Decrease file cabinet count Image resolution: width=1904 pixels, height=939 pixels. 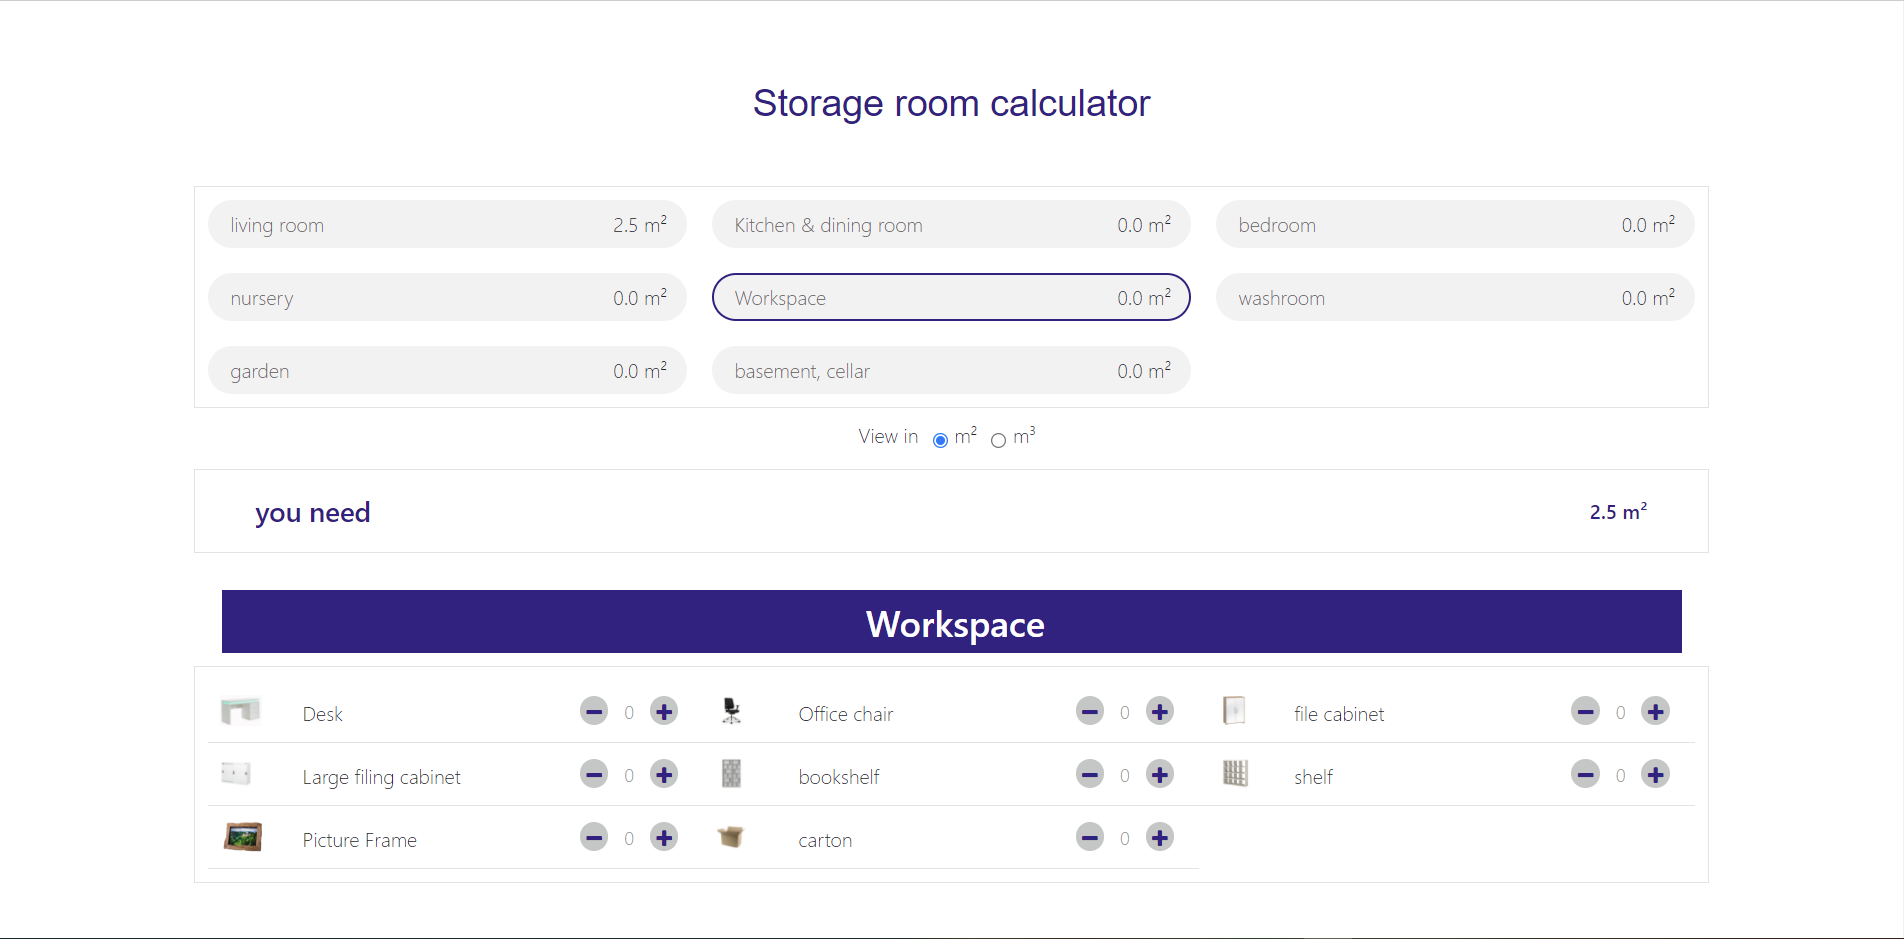pos(1585,712)
